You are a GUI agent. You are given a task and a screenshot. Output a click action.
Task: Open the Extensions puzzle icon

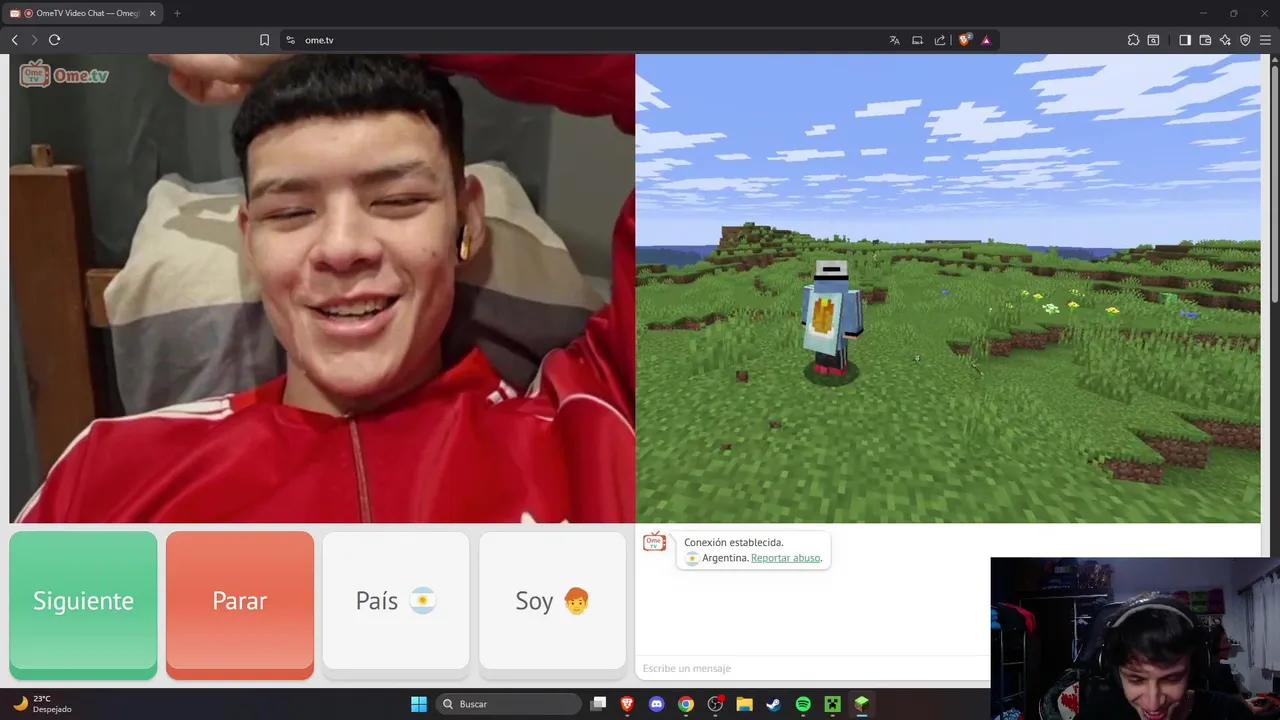point(1133,40)
